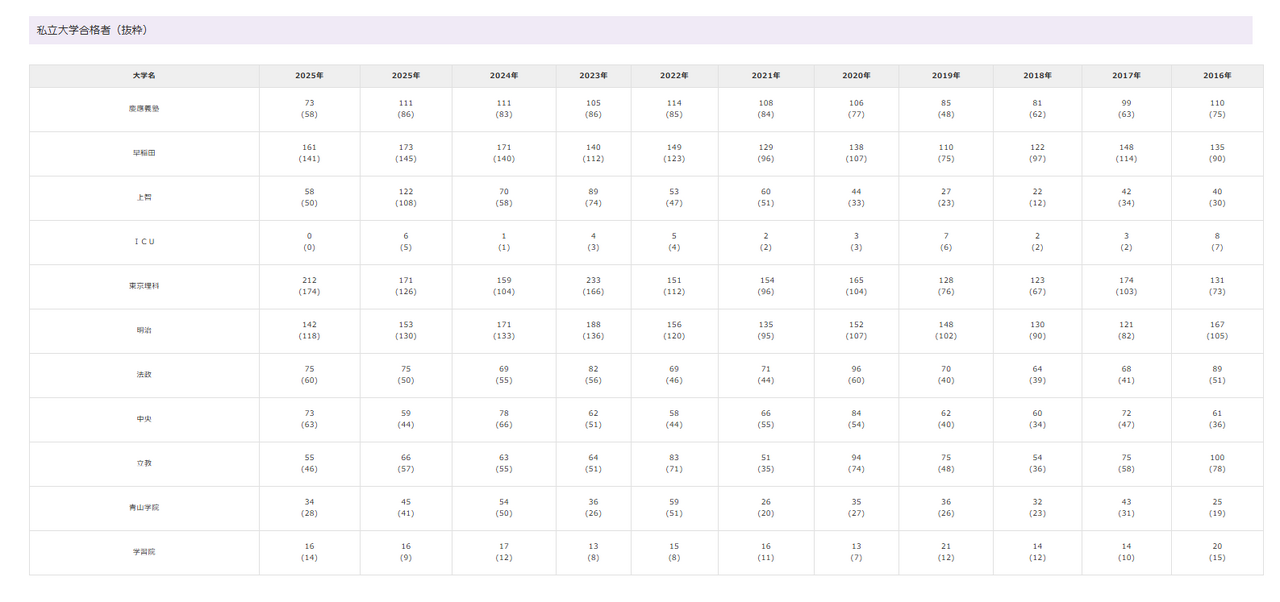1280x602 pixels.
Task: Click 上智 cell reading 122 (108)
Action: tap(405, 198)
